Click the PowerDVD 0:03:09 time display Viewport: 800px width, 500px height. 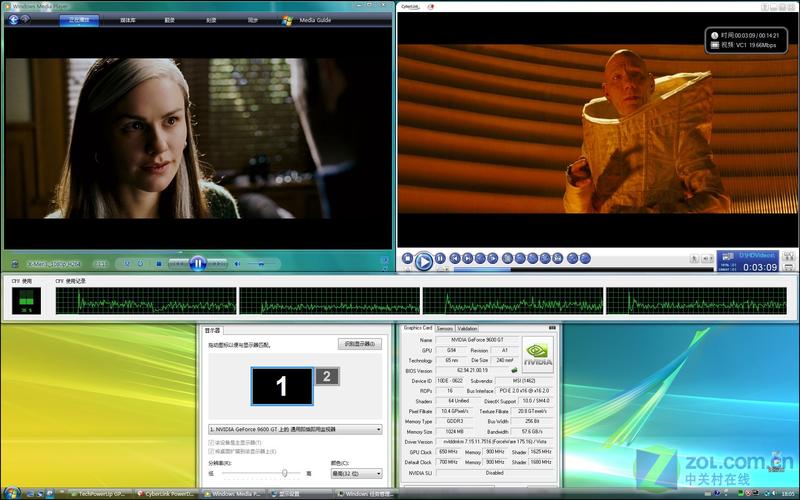[760, 267]
